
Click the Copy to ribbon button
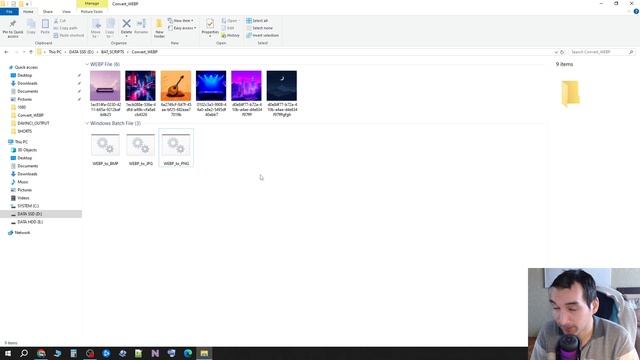(109, 28)
